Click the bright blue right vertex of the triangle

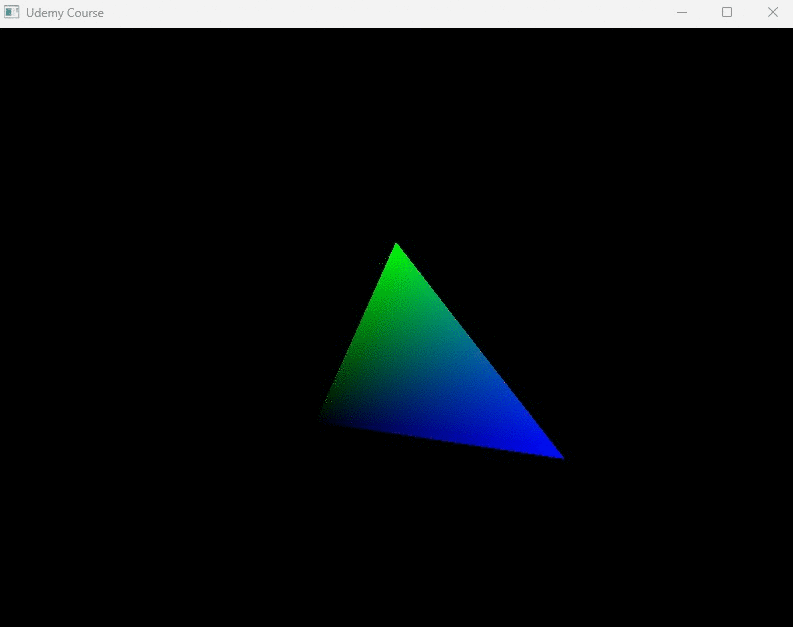point(558,455)
